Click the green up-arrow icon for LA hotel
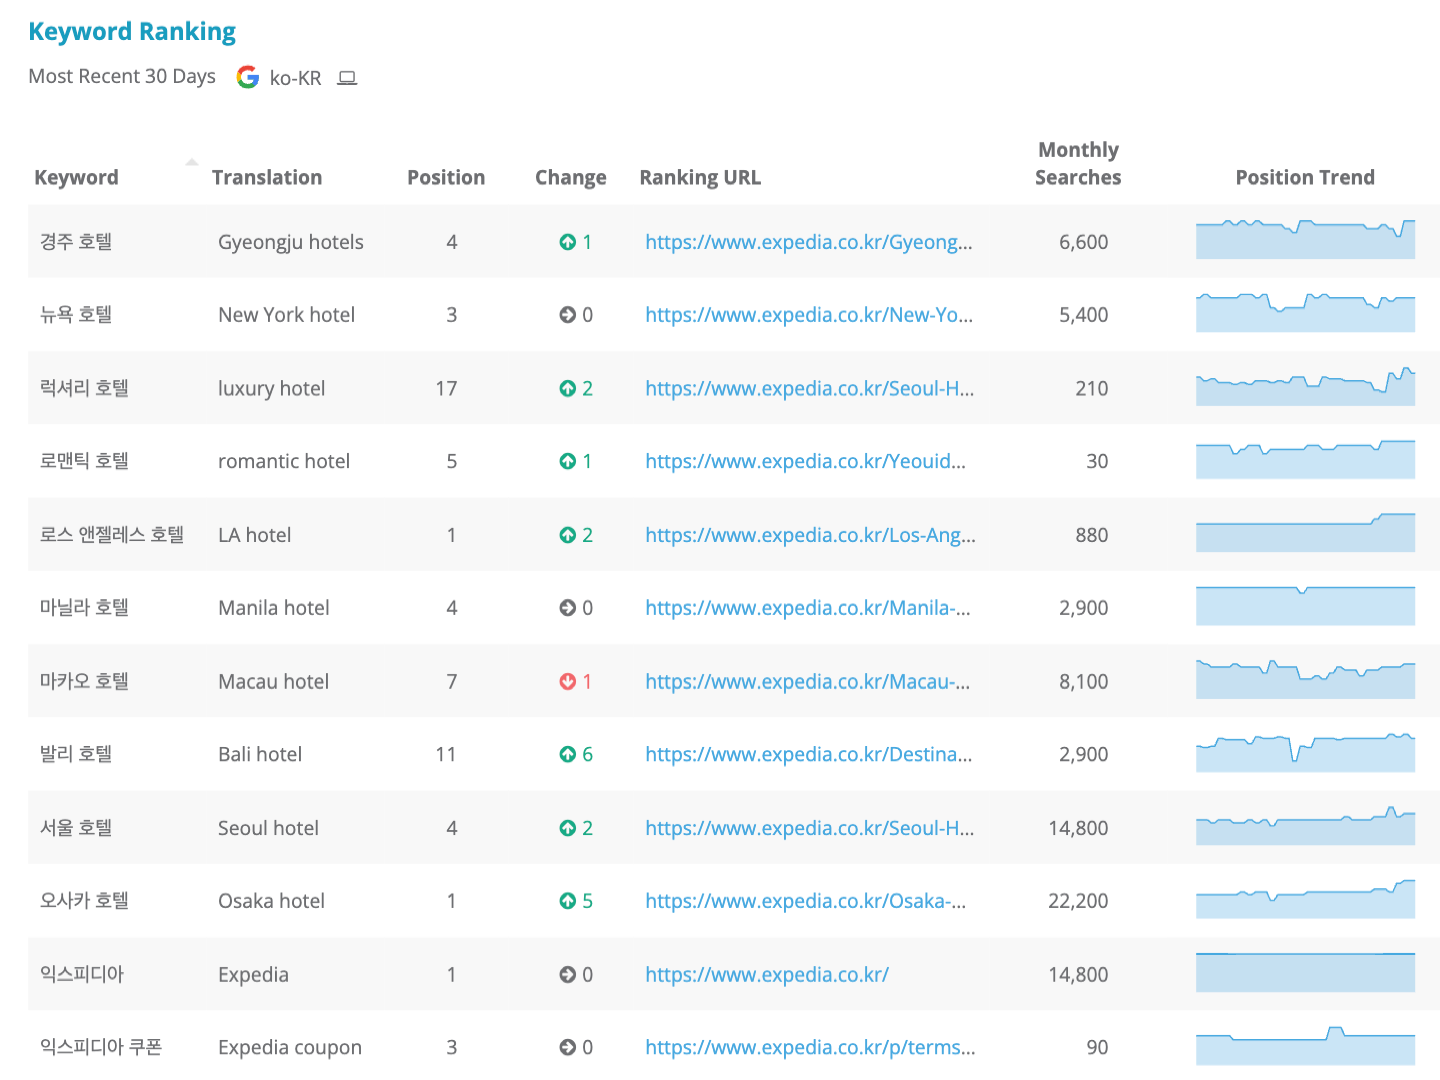 [567, 535]
